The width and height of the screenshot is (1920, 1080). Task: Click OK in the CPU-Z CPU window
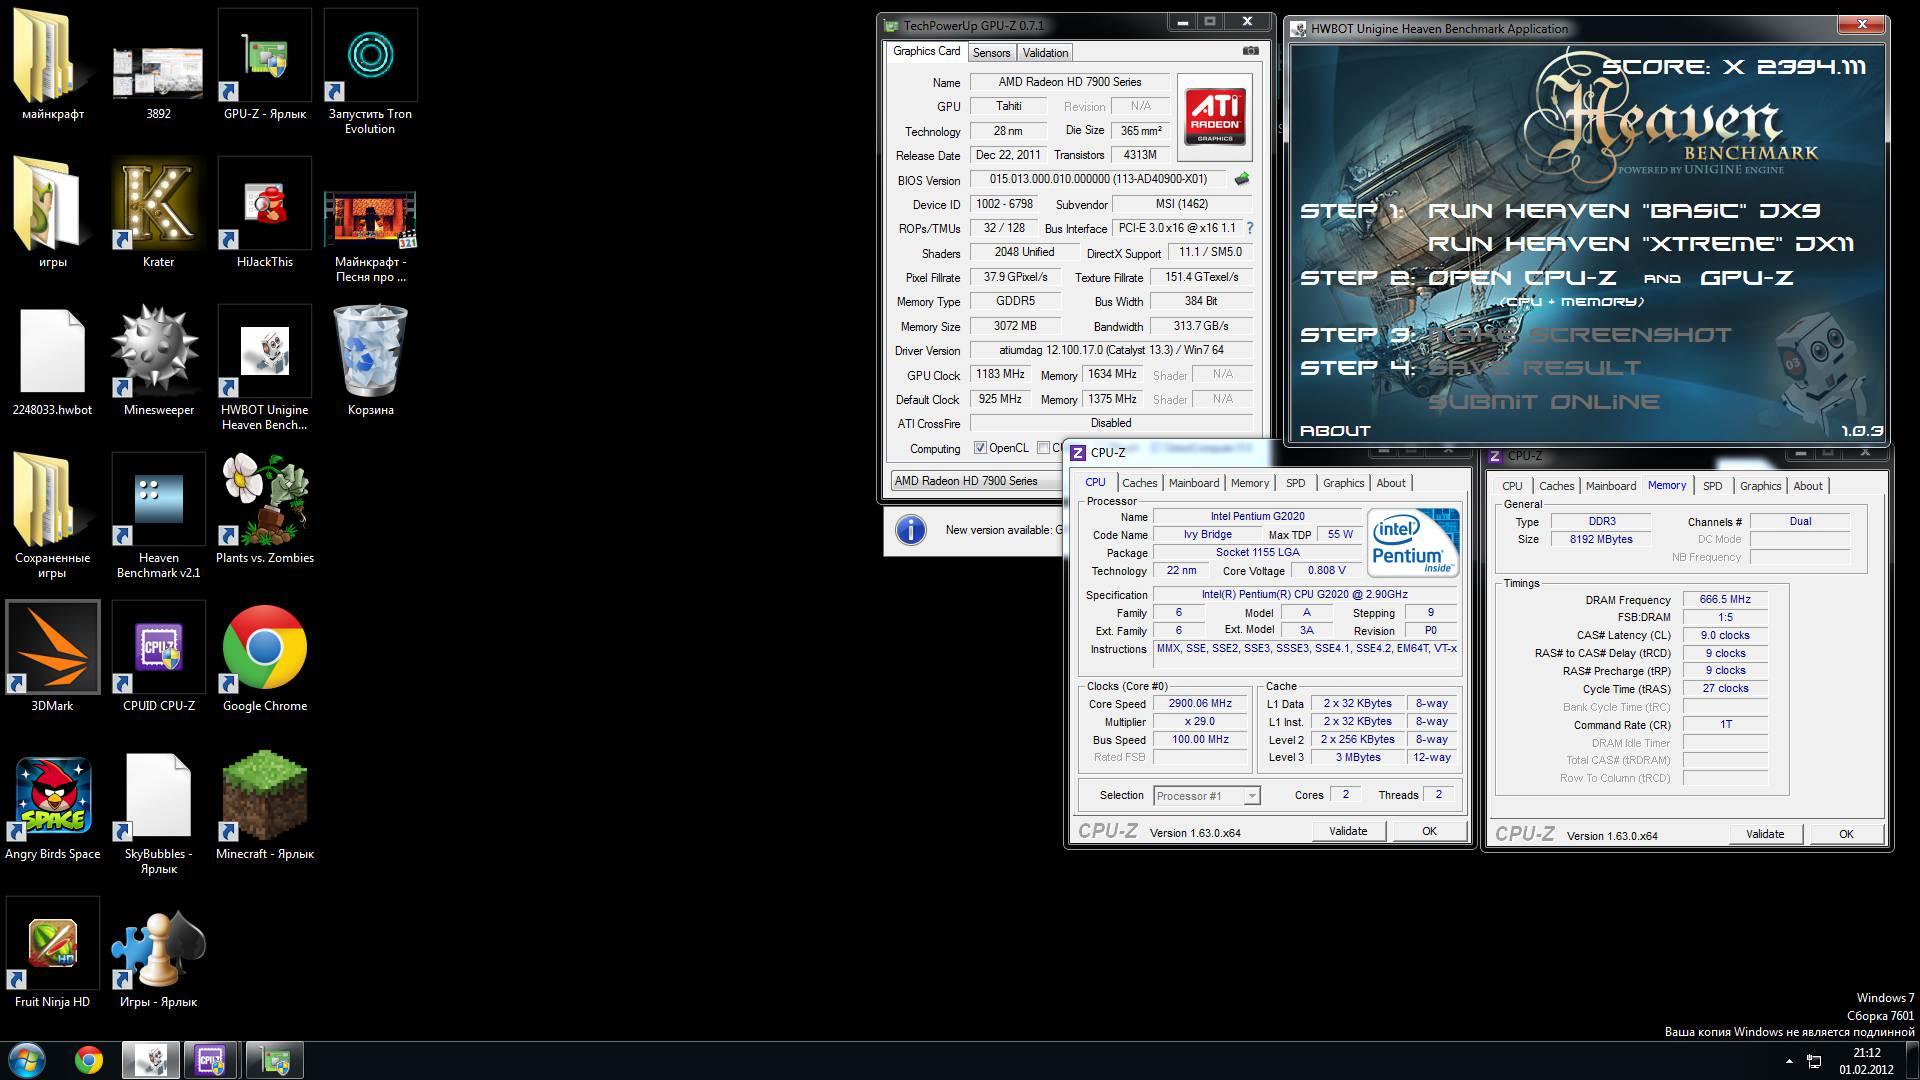tap(1429, 831)
